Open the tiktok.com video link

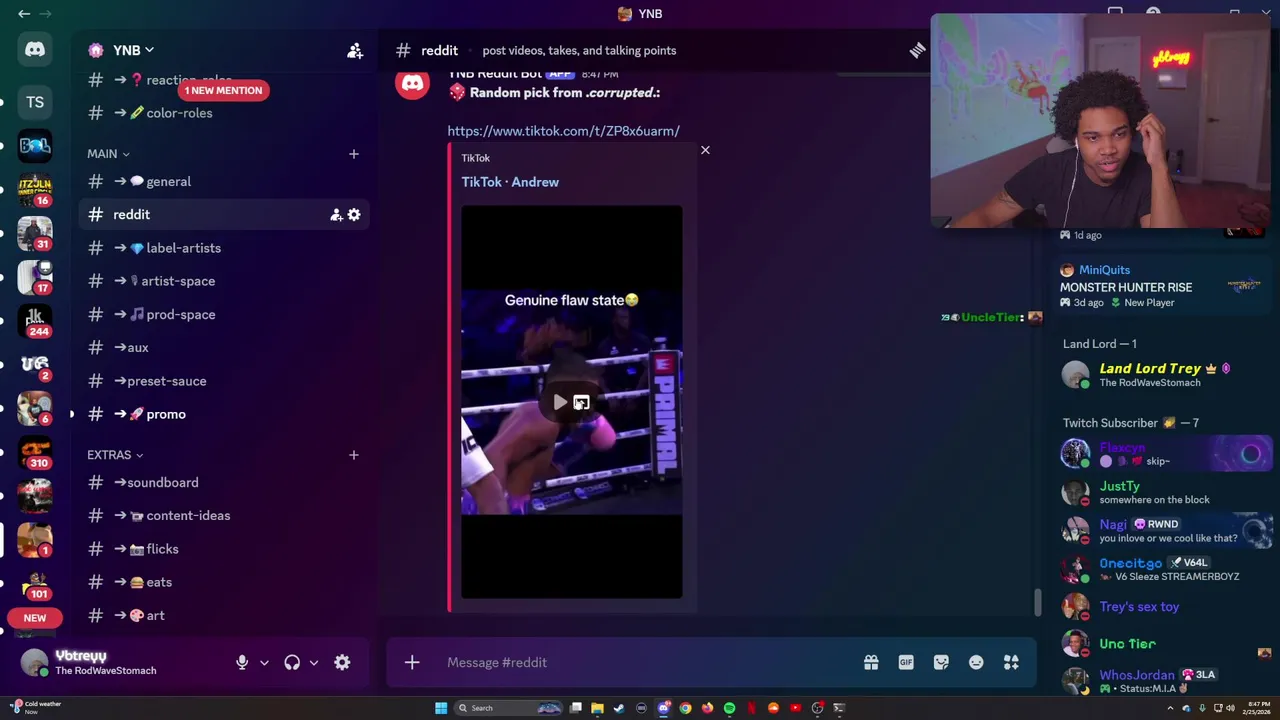563,131
